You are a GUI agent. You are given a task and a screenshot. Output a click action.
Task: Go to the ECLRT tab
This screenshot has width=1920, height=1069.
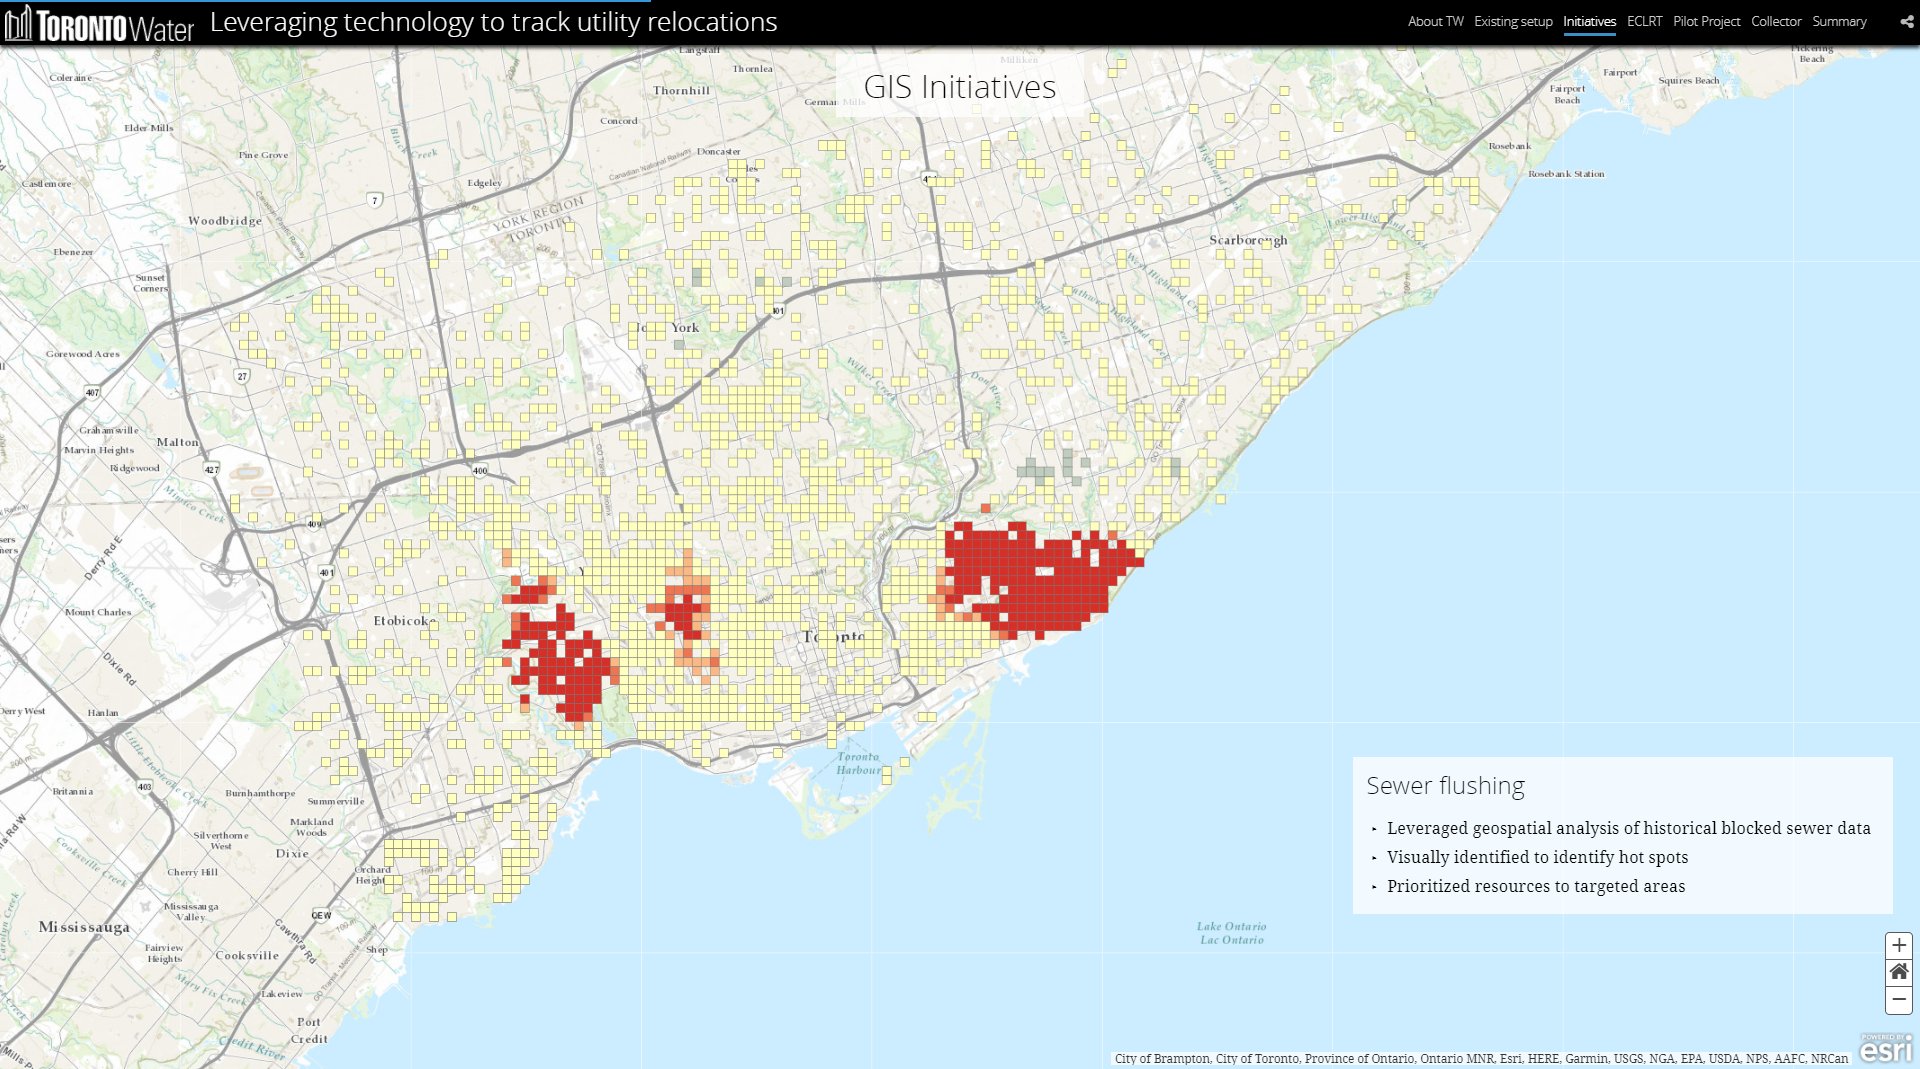1644,22
